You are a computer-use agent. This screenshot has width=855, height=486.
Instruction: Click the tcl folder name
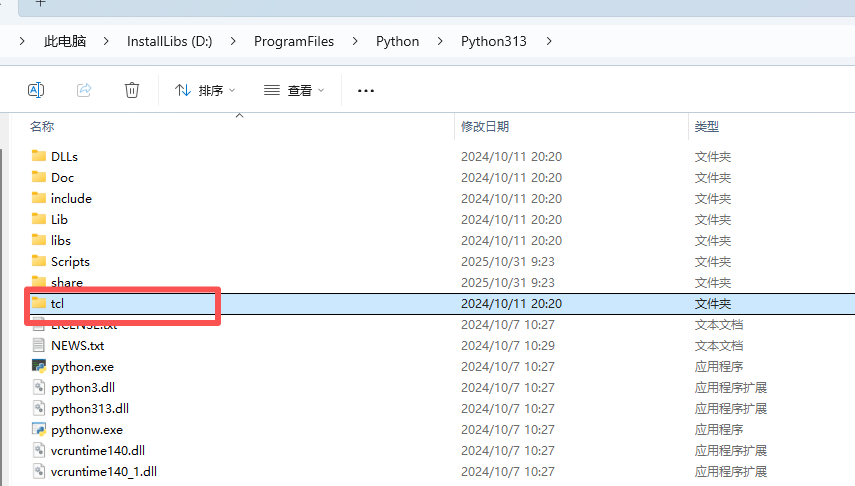(57, 304)
